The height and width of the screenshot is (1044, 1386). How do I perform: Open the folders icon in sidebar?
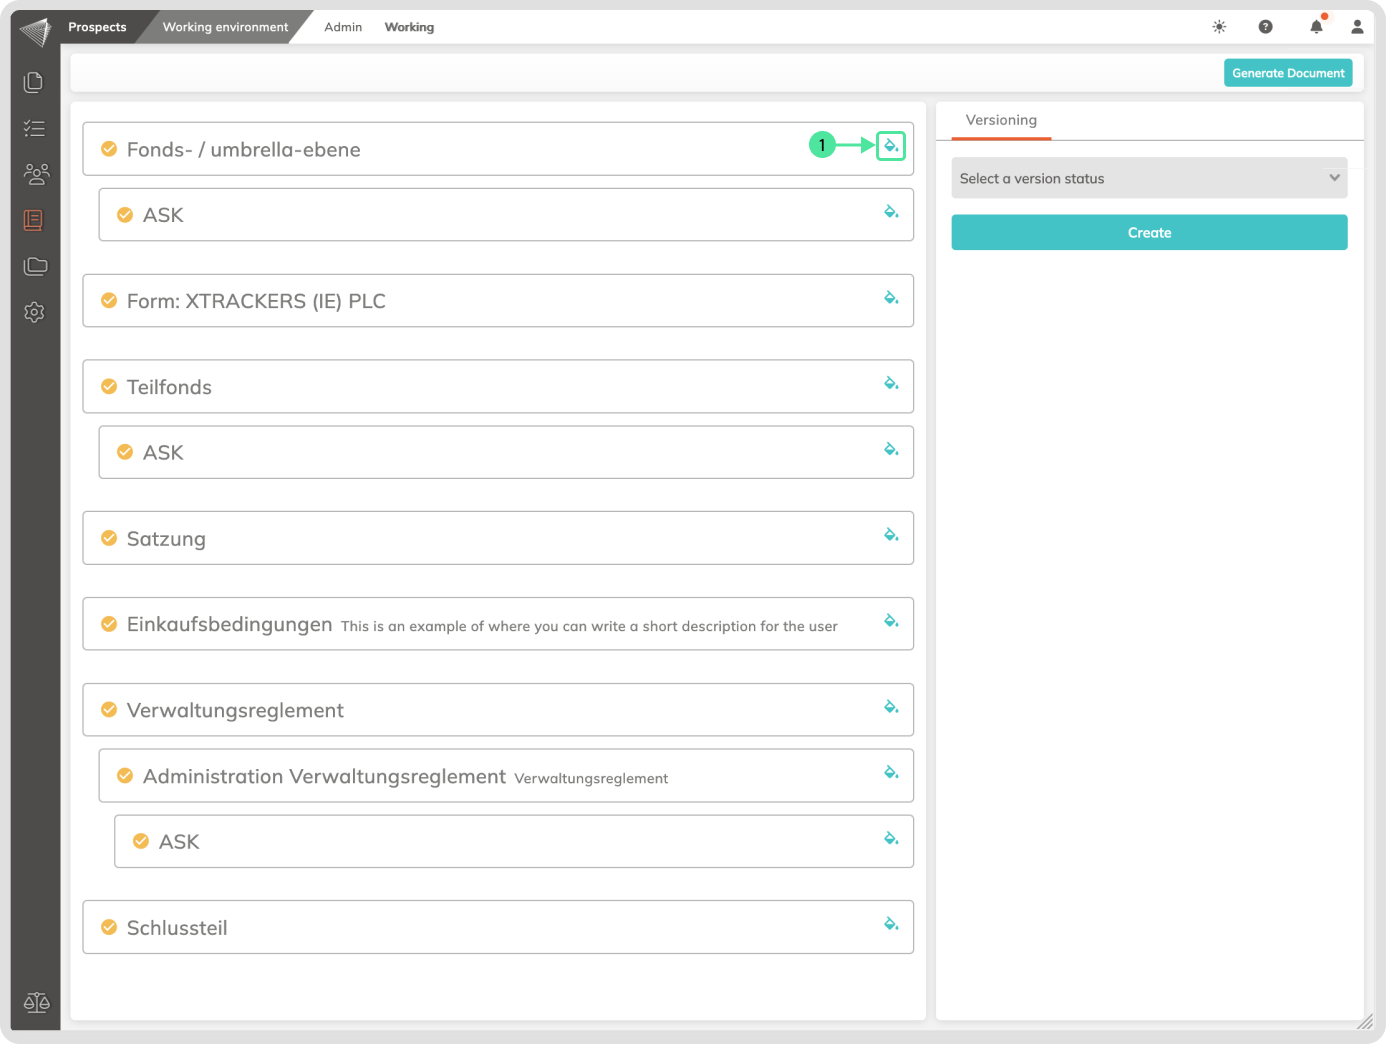point(35,266)
